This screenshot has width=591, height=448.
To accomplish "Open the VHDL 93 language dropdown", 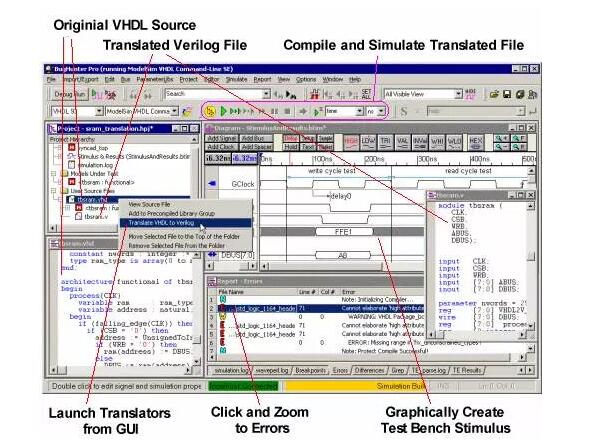I will pyautogui.click(x=77, y=111).
